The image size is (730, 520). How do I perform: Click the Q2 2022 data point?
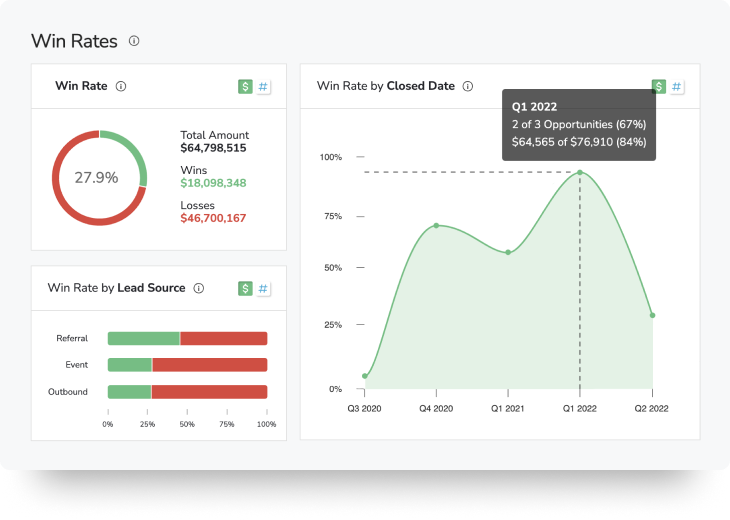(x=652, y=315)
